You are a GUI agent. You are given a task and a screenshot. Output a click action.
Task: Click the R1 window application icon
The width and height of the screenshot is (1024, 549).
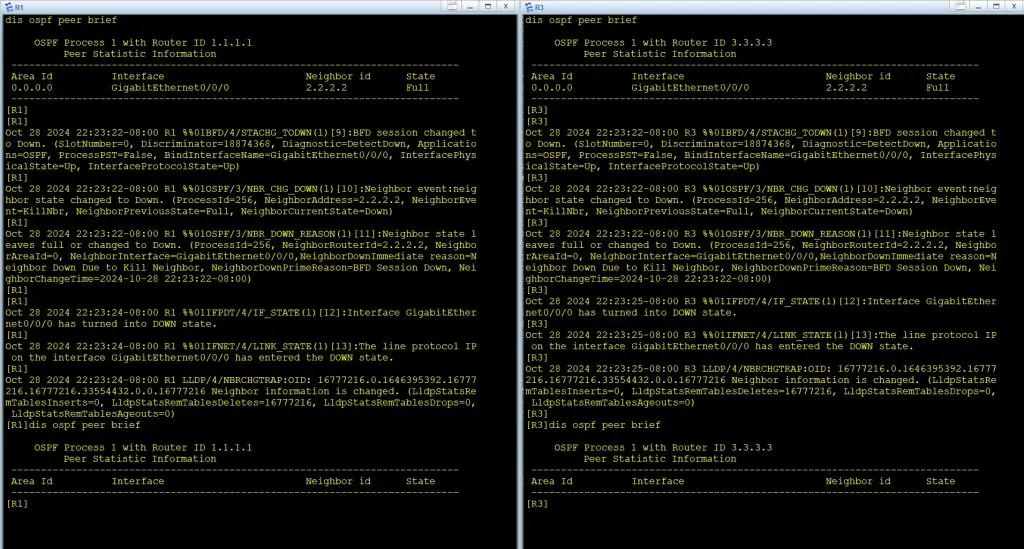click(7, 6)
